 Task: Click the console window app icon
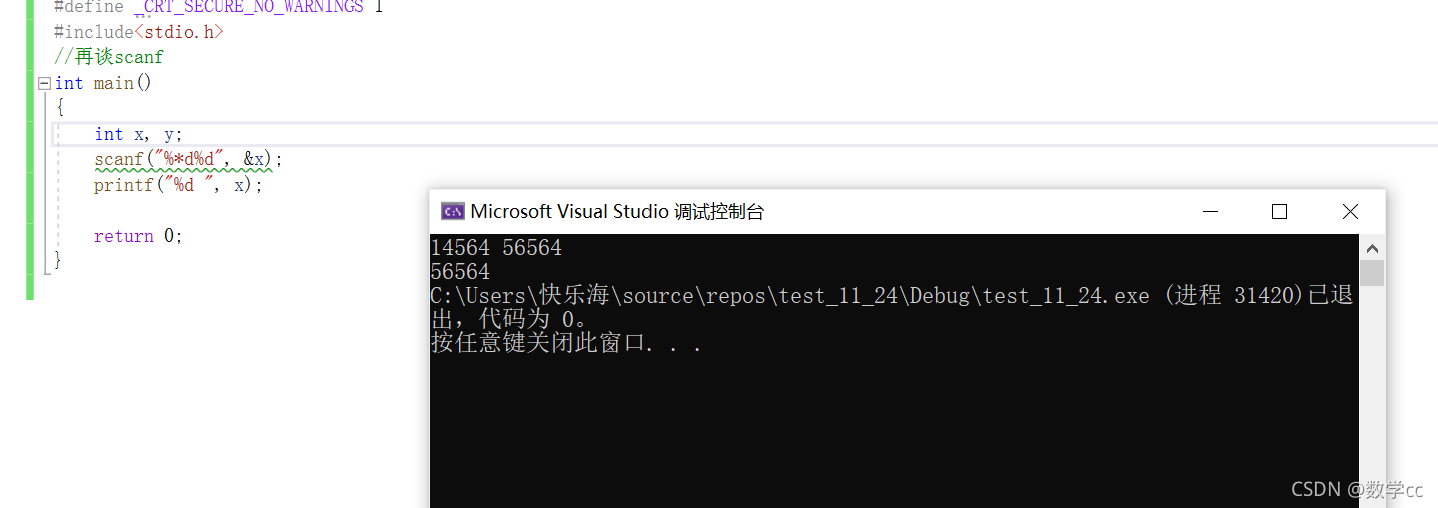point(452,211)
